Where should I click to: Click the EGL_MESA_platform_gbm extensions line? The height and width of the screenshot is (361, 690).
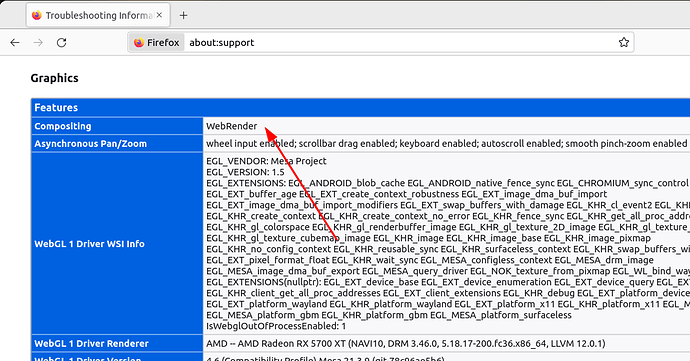[389, 315]
